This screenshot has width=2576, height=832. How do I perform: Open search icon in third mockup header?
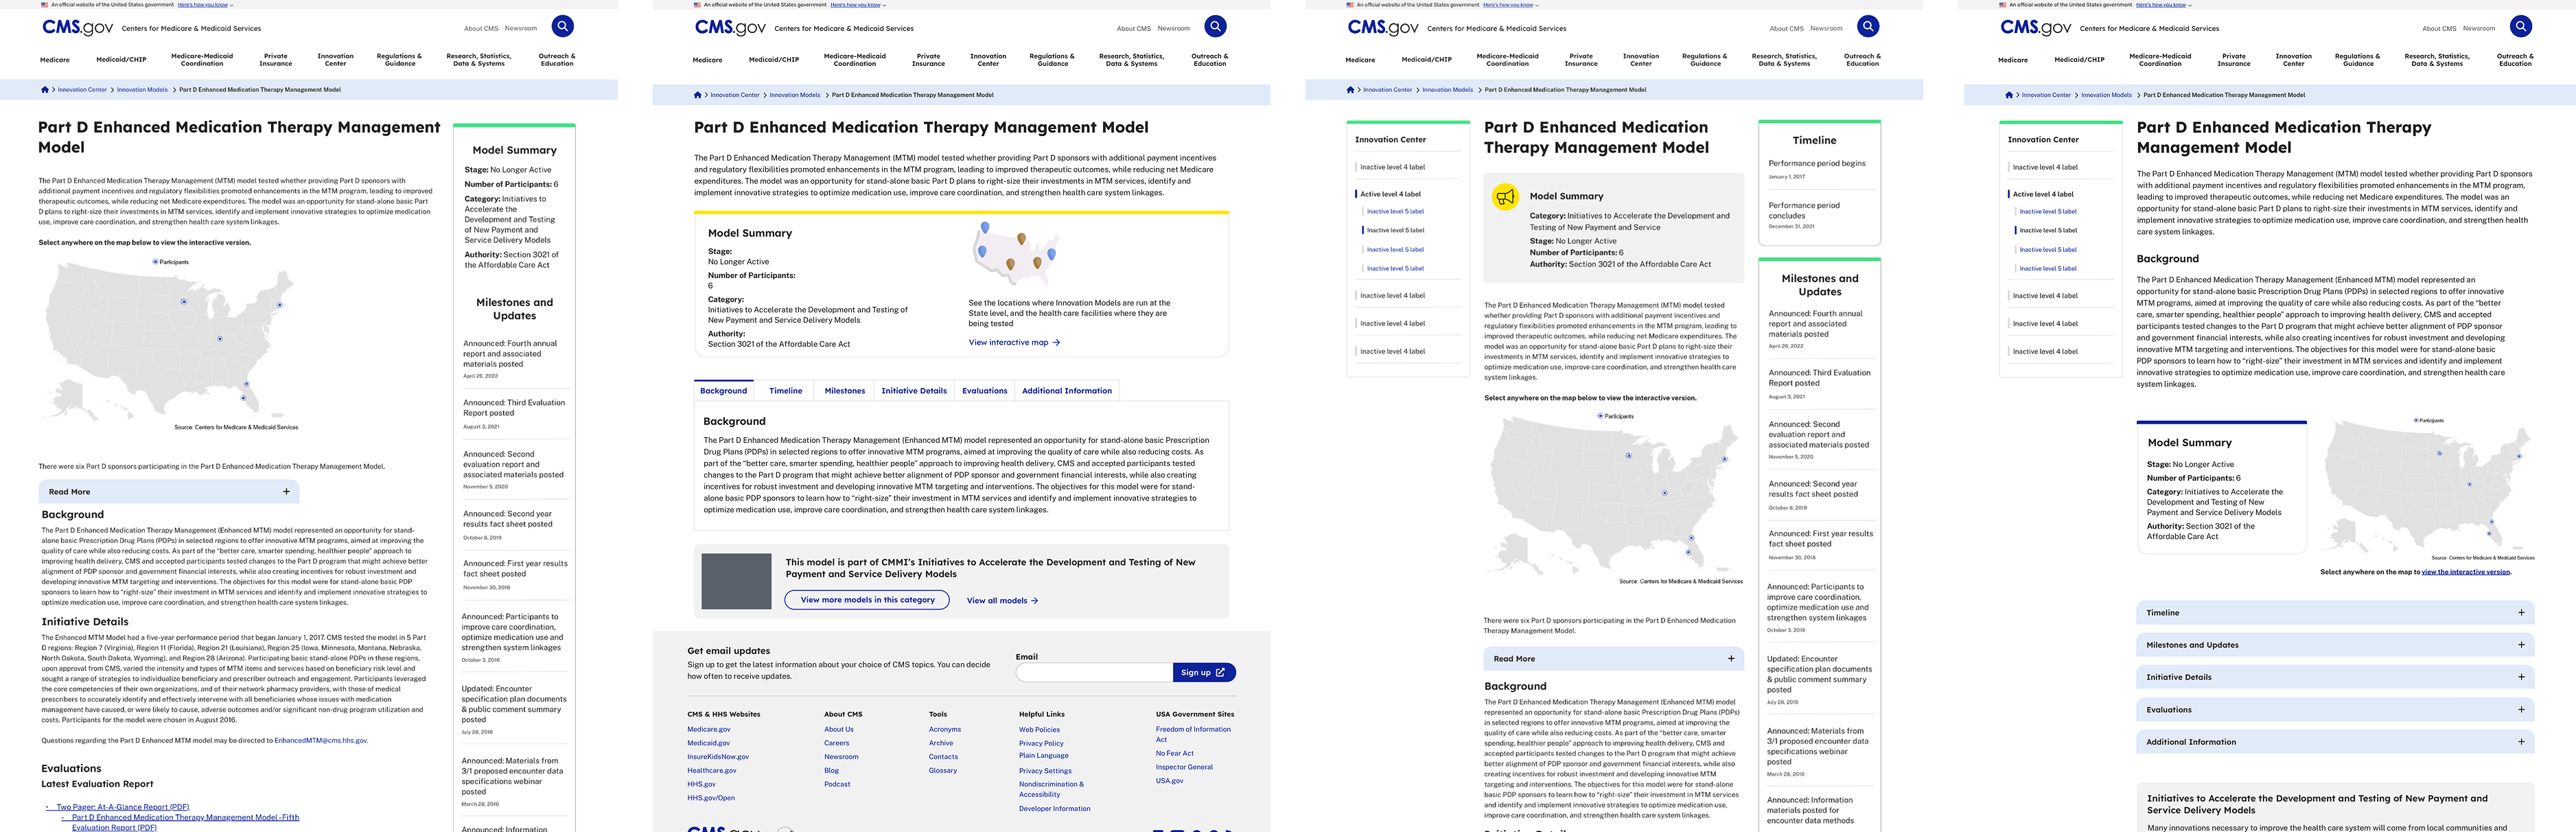click(x=1868, y=26)
